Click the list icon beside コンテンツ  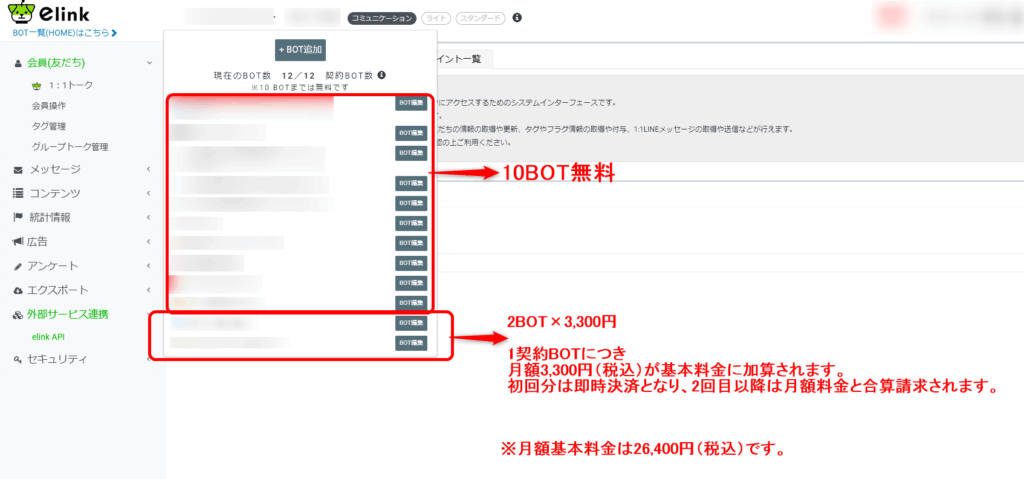(x=18, y=193)
